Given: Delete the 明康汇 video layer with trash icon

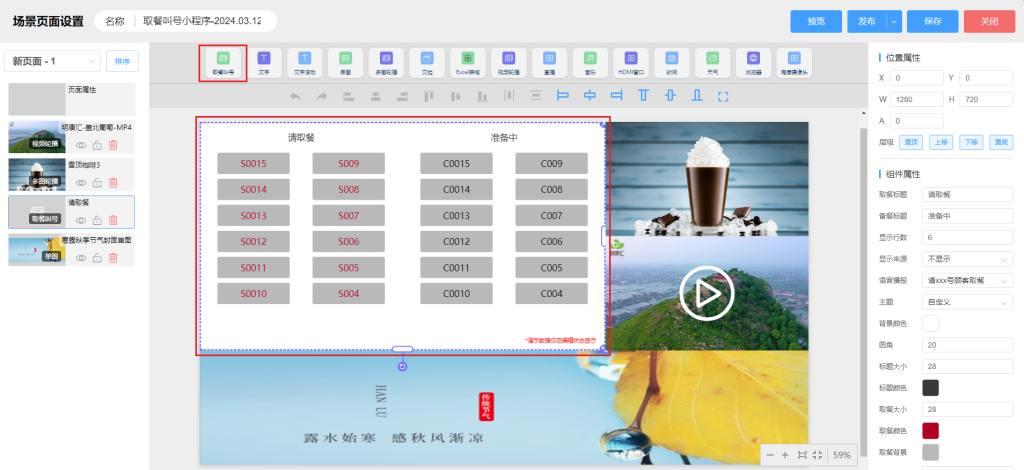Looking at the screenshot, I should [113, 146].
